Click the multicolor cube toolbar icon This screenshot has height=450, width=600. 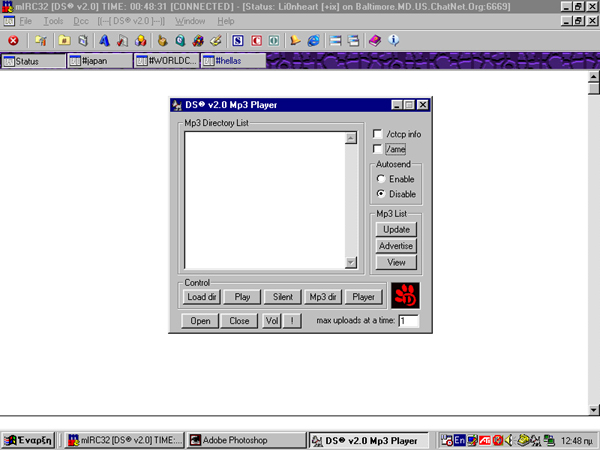tap(198, 41)
